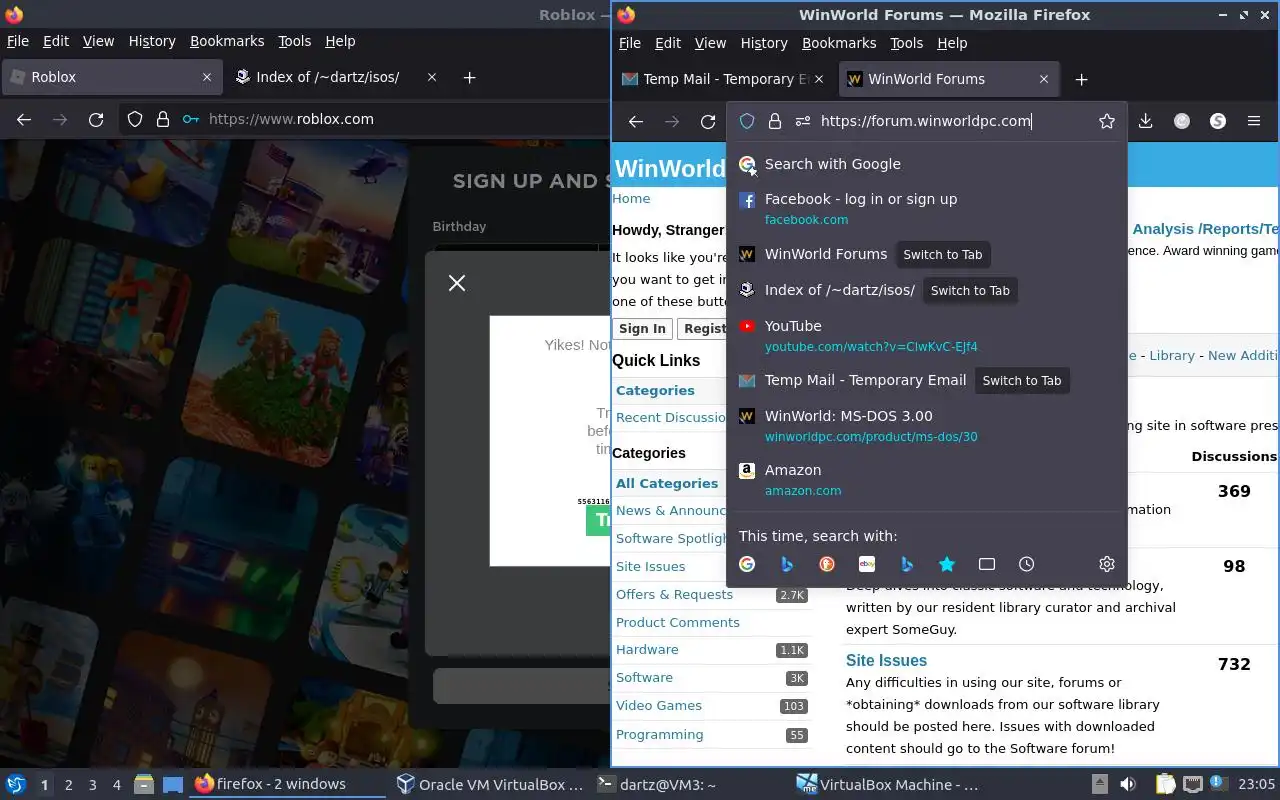Open Offers & Requests category
This screenshot has width=1280, height=800.
674,594
